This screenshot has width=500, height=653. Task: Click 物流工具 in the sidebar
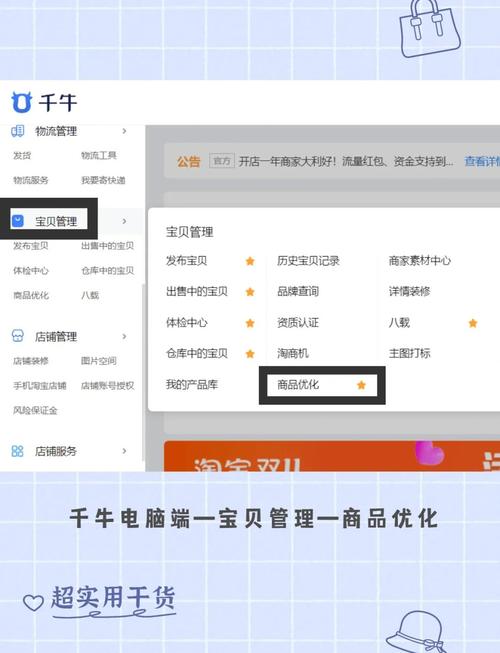[99, 156]
